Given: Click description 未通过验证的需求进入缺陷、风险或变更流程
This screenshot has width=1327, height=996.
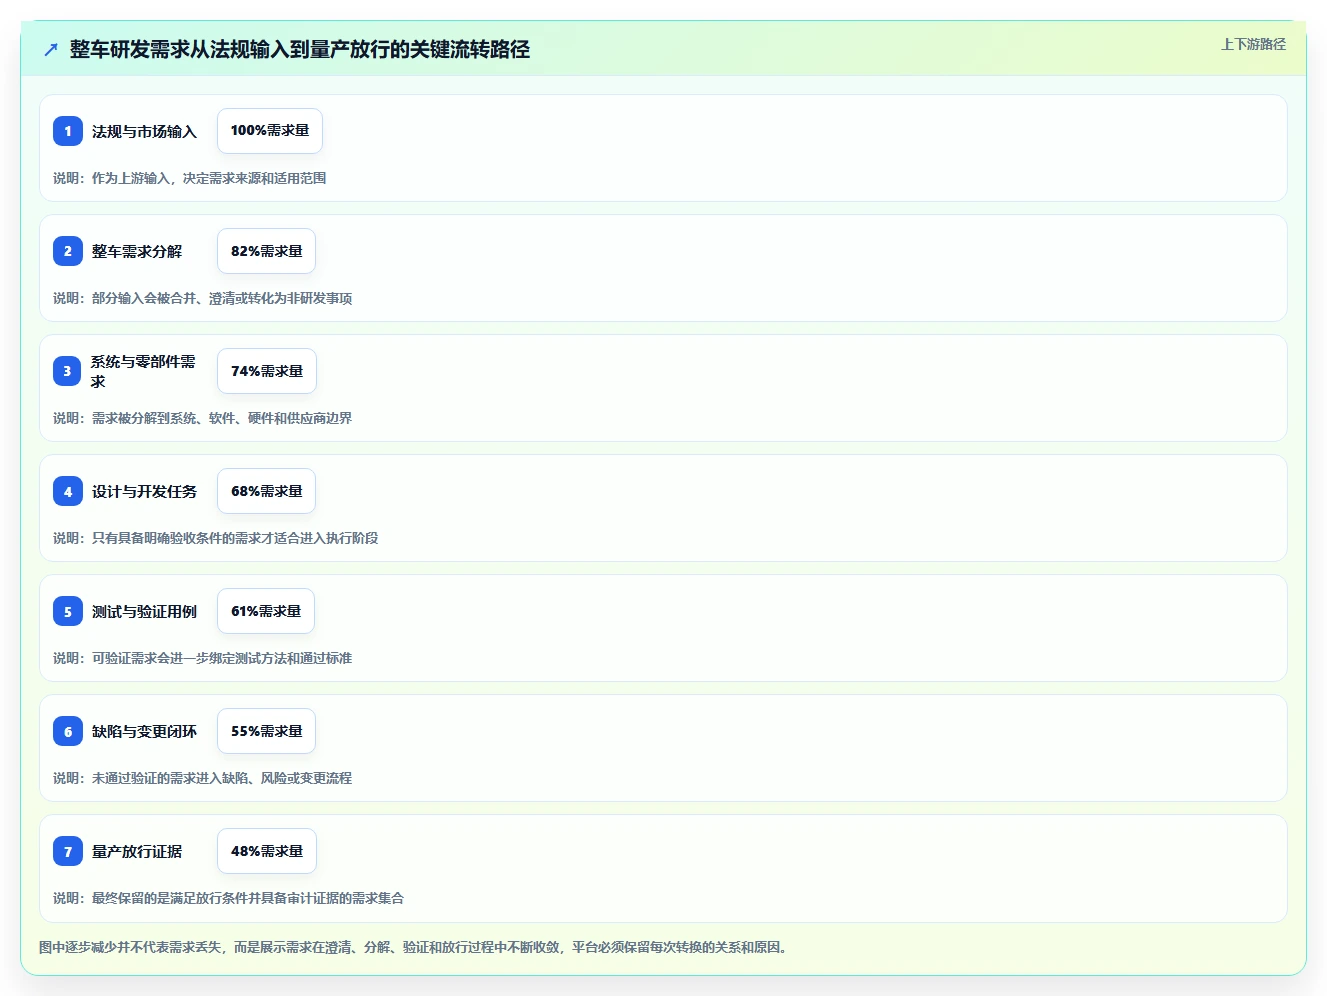Looking at the screenshot, I should click(222, 778).
